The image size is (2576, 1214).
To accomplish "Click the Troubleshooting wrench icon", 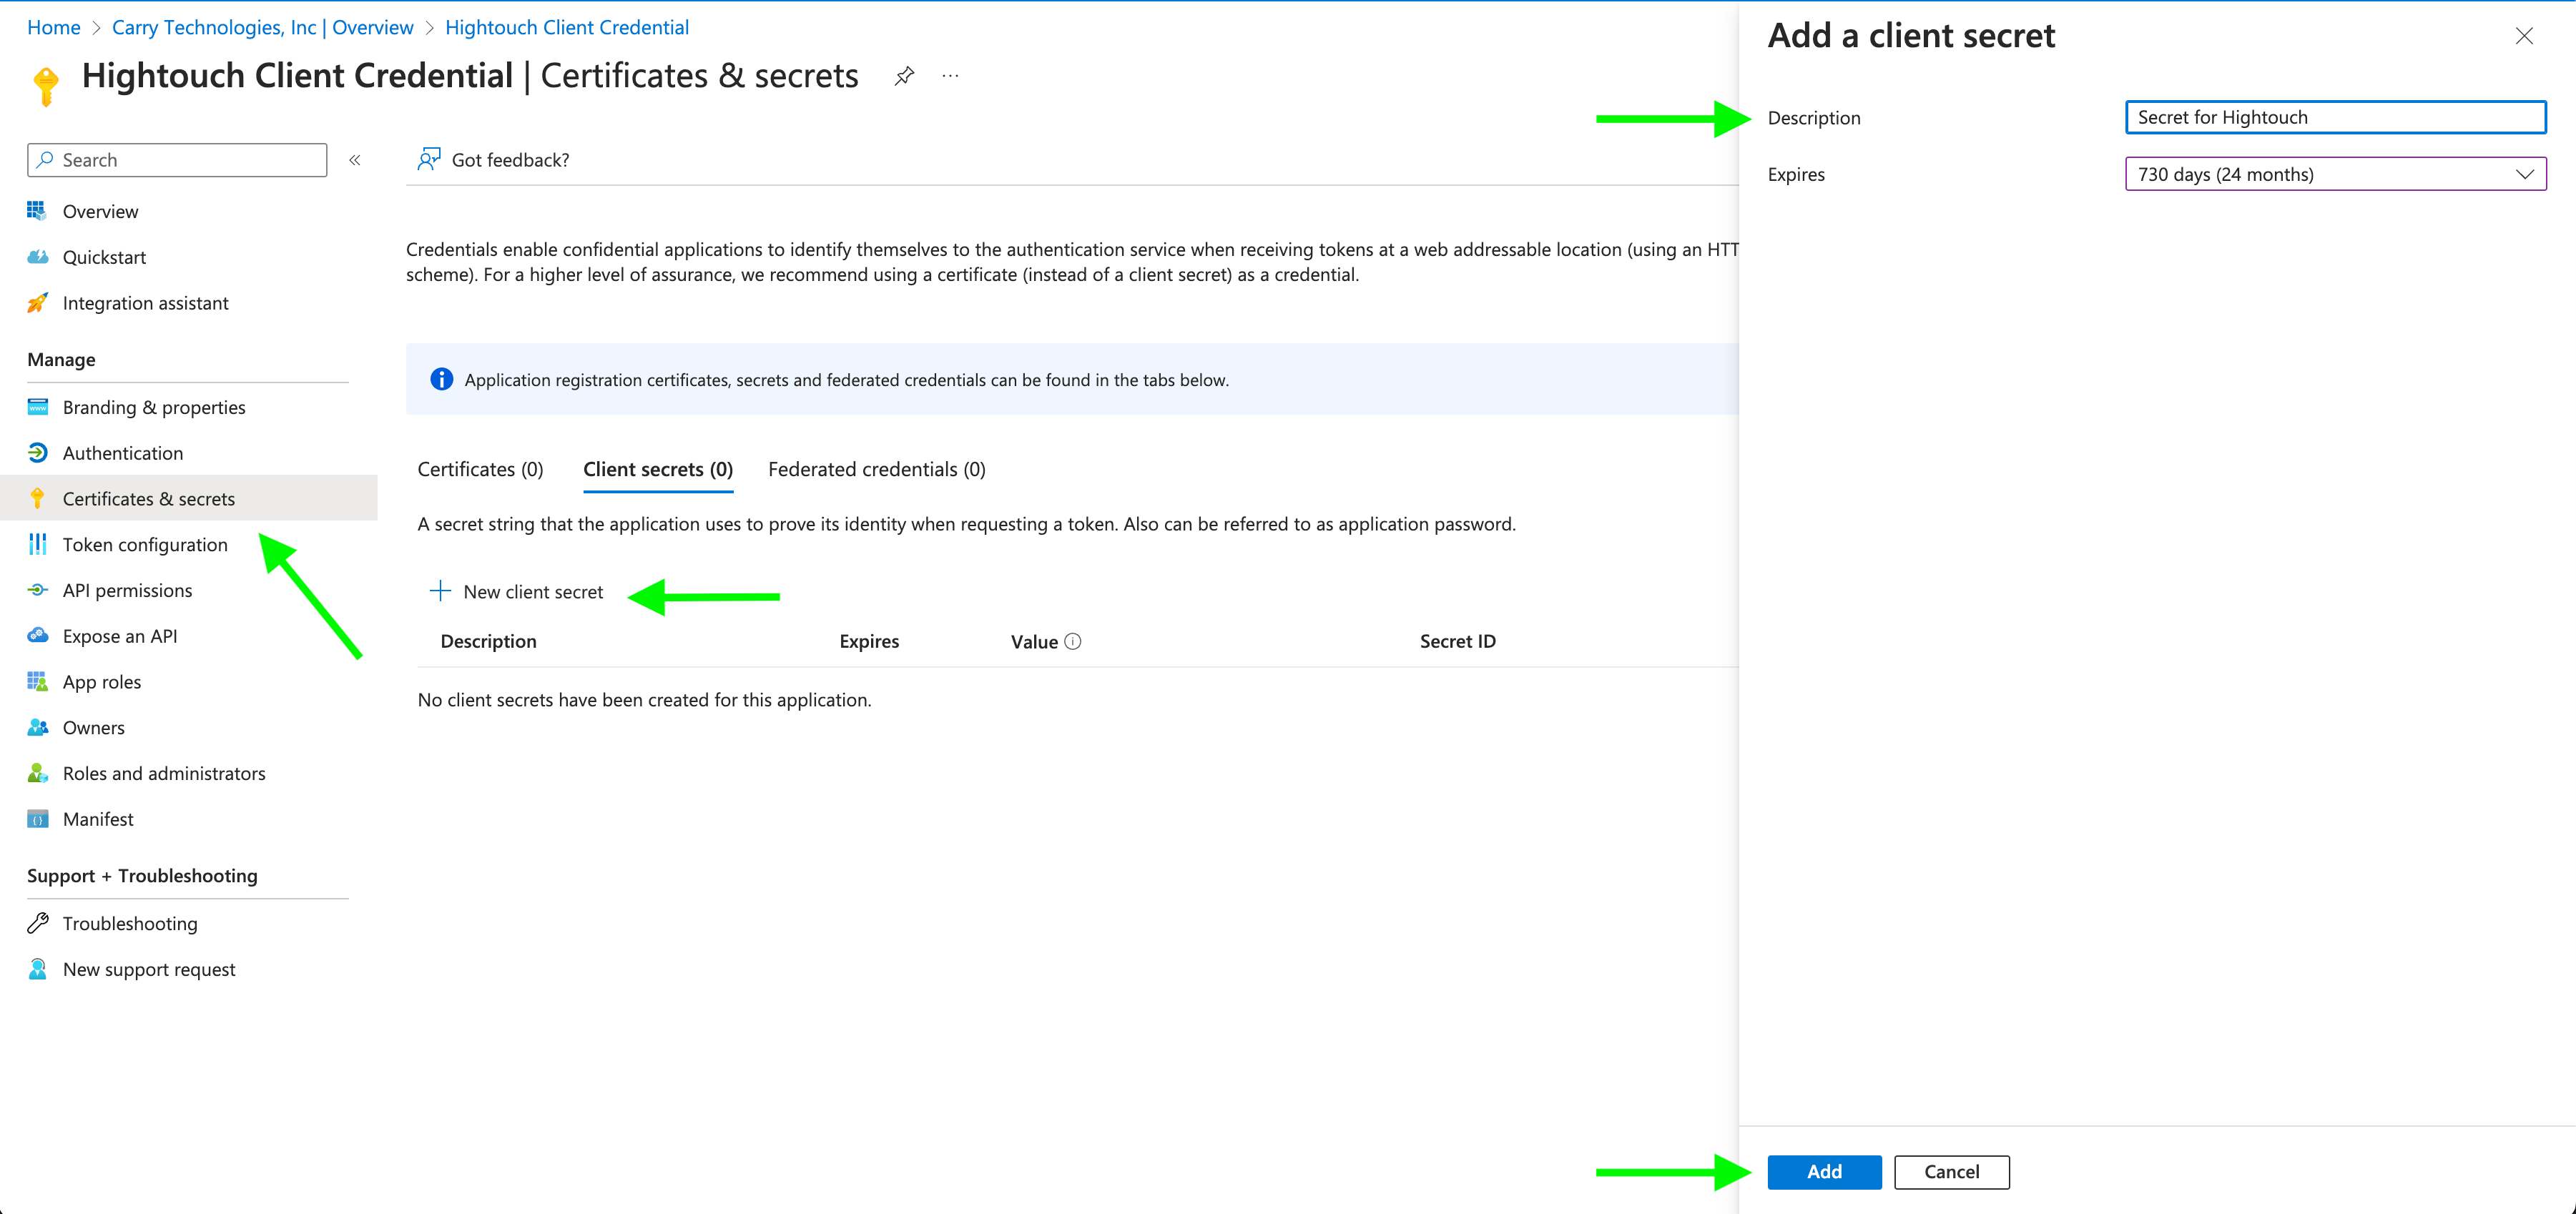I will (37, 923).
